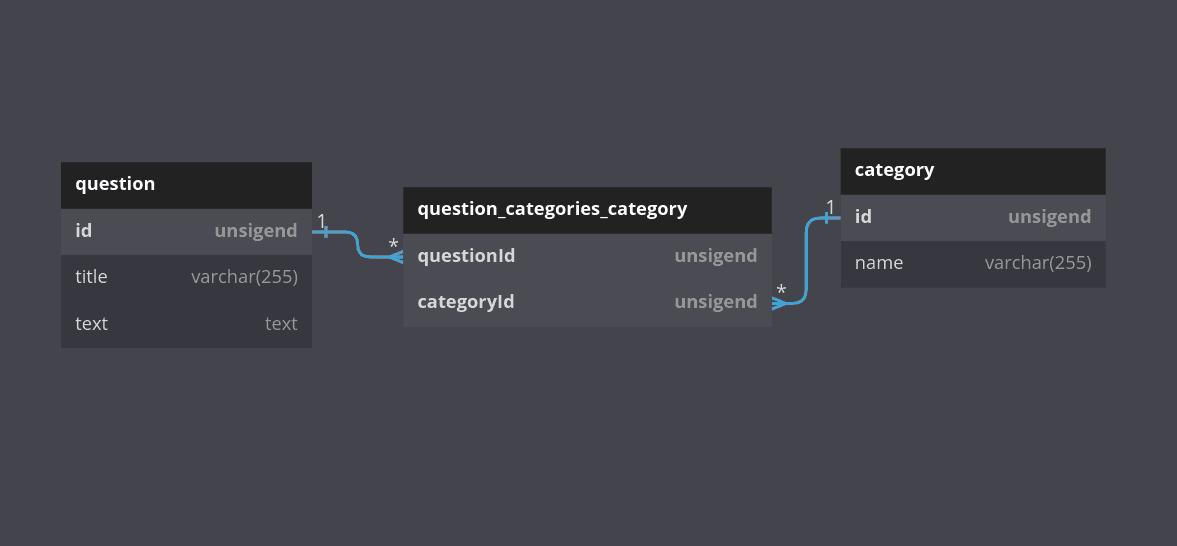Click the "1" cardinality marker beside question id
Screen dimensions: 1177x546
(x=322, y=220)
